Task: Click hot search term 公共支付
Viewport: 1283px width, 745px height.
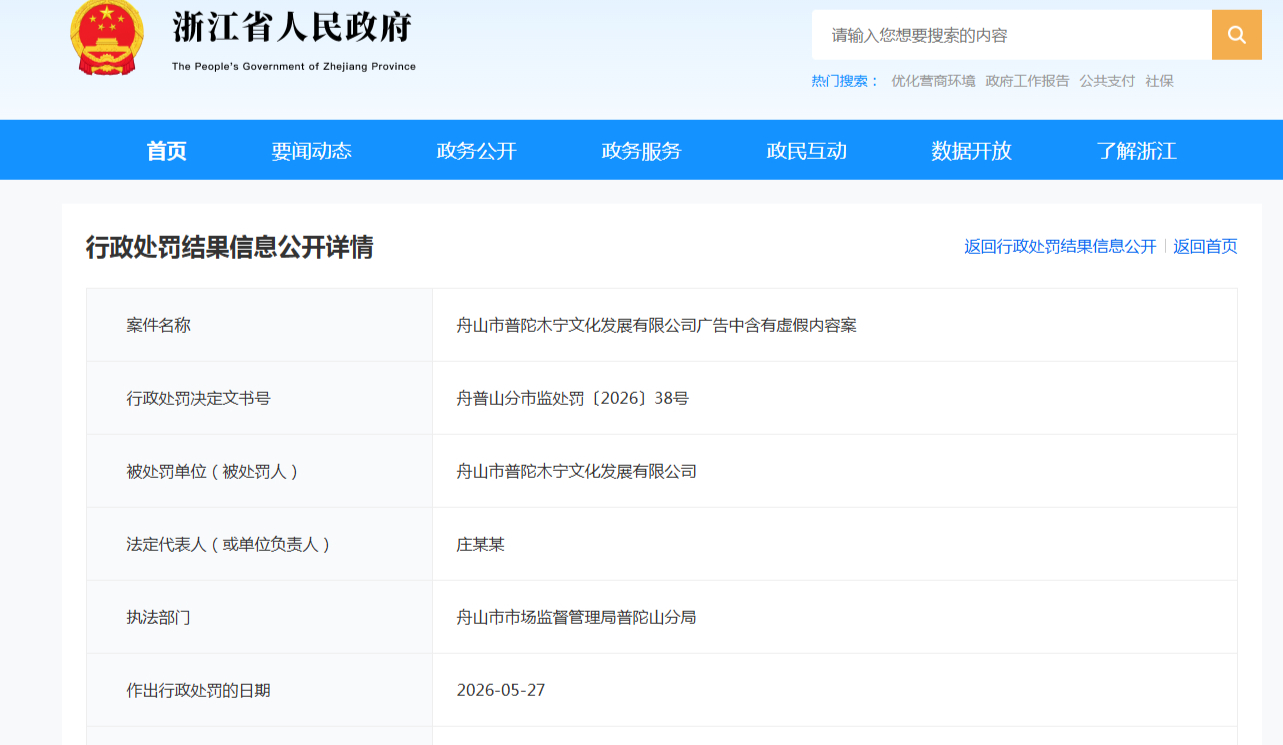Action: coord(1107,81)
